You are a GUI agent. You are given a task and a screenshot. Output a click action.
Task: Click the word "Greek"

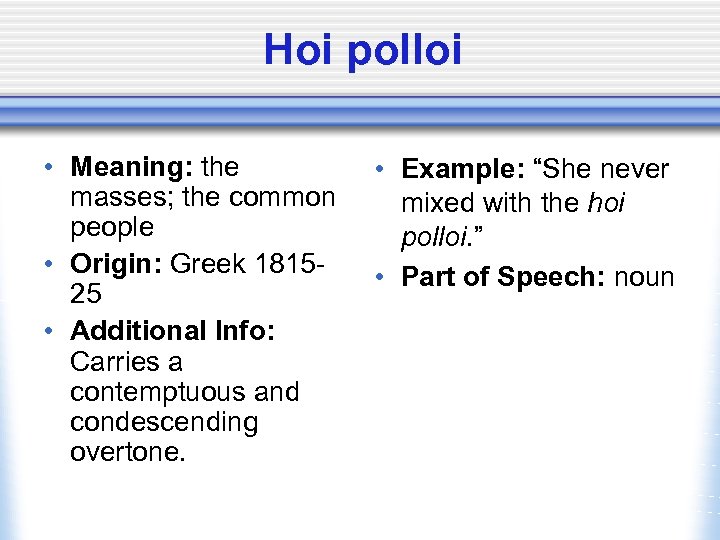click(208, 264)
